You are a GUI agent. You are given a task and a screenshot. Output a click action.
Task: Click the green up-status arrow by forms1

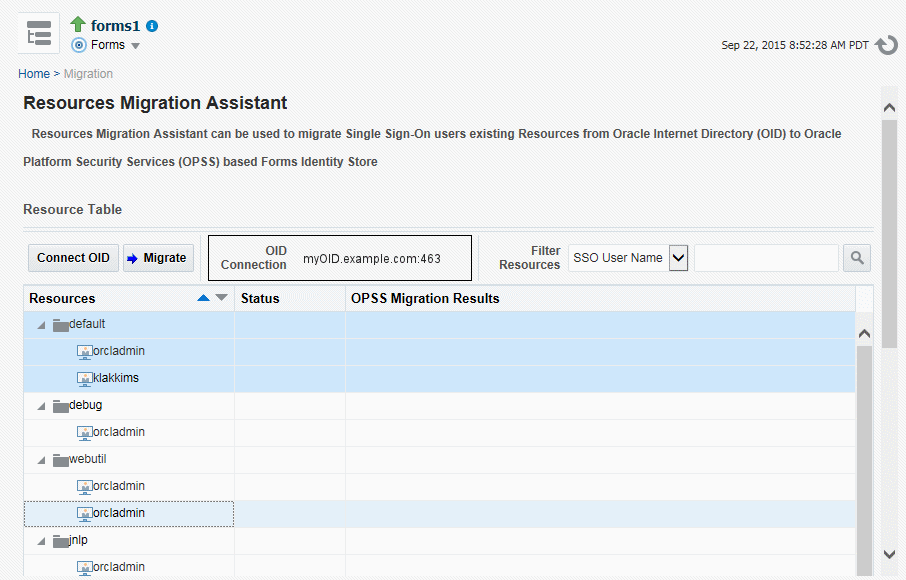[78, 24]
